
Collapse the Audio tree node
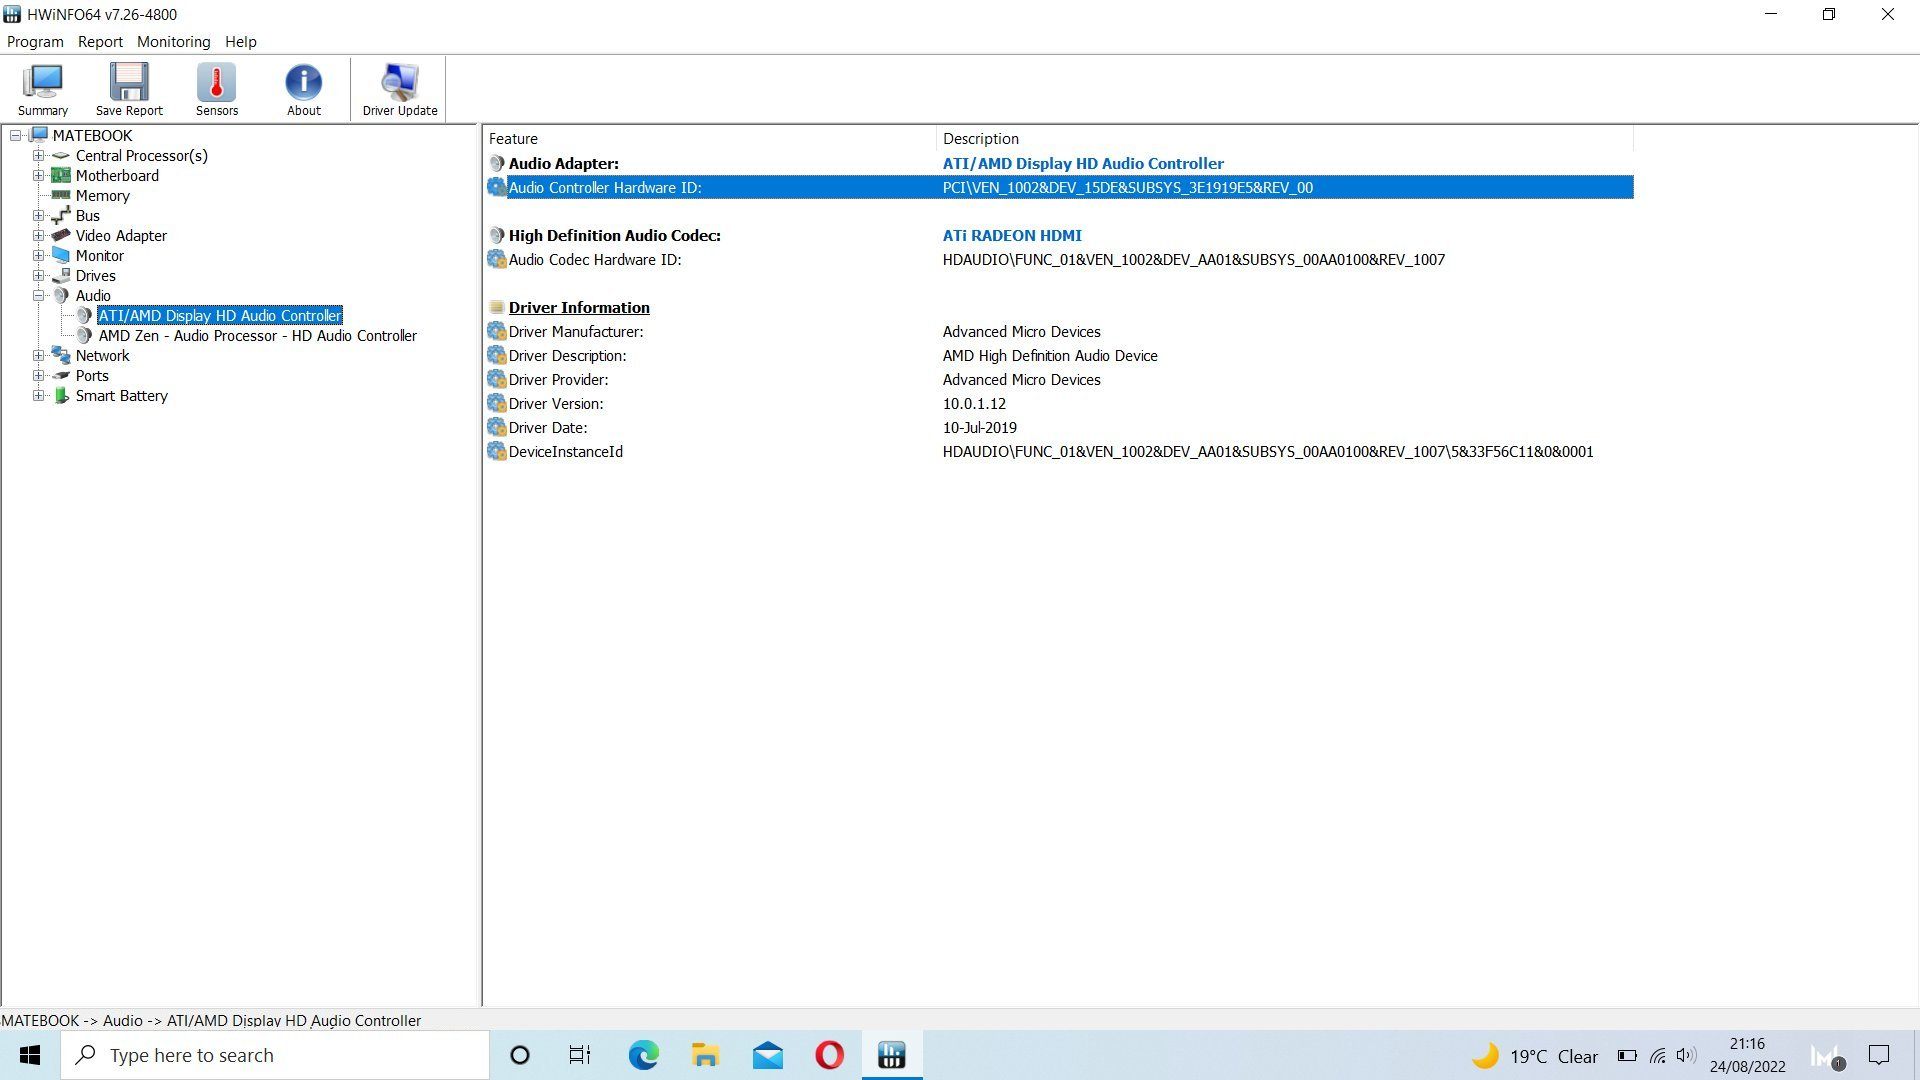pyautogui.click(x=38, y=295)
